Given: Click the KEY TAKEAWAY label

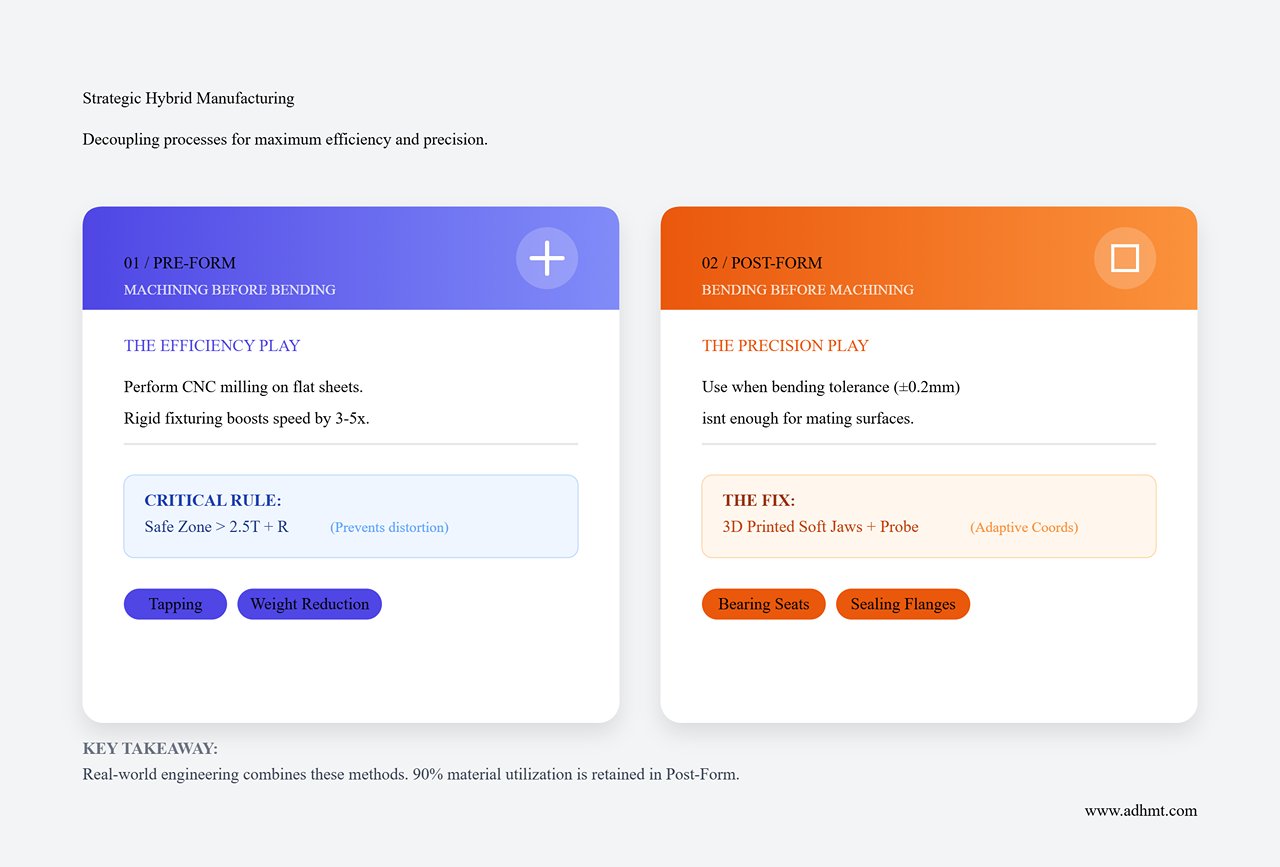Looking at the screenshot, I should [x=150, y=748].
